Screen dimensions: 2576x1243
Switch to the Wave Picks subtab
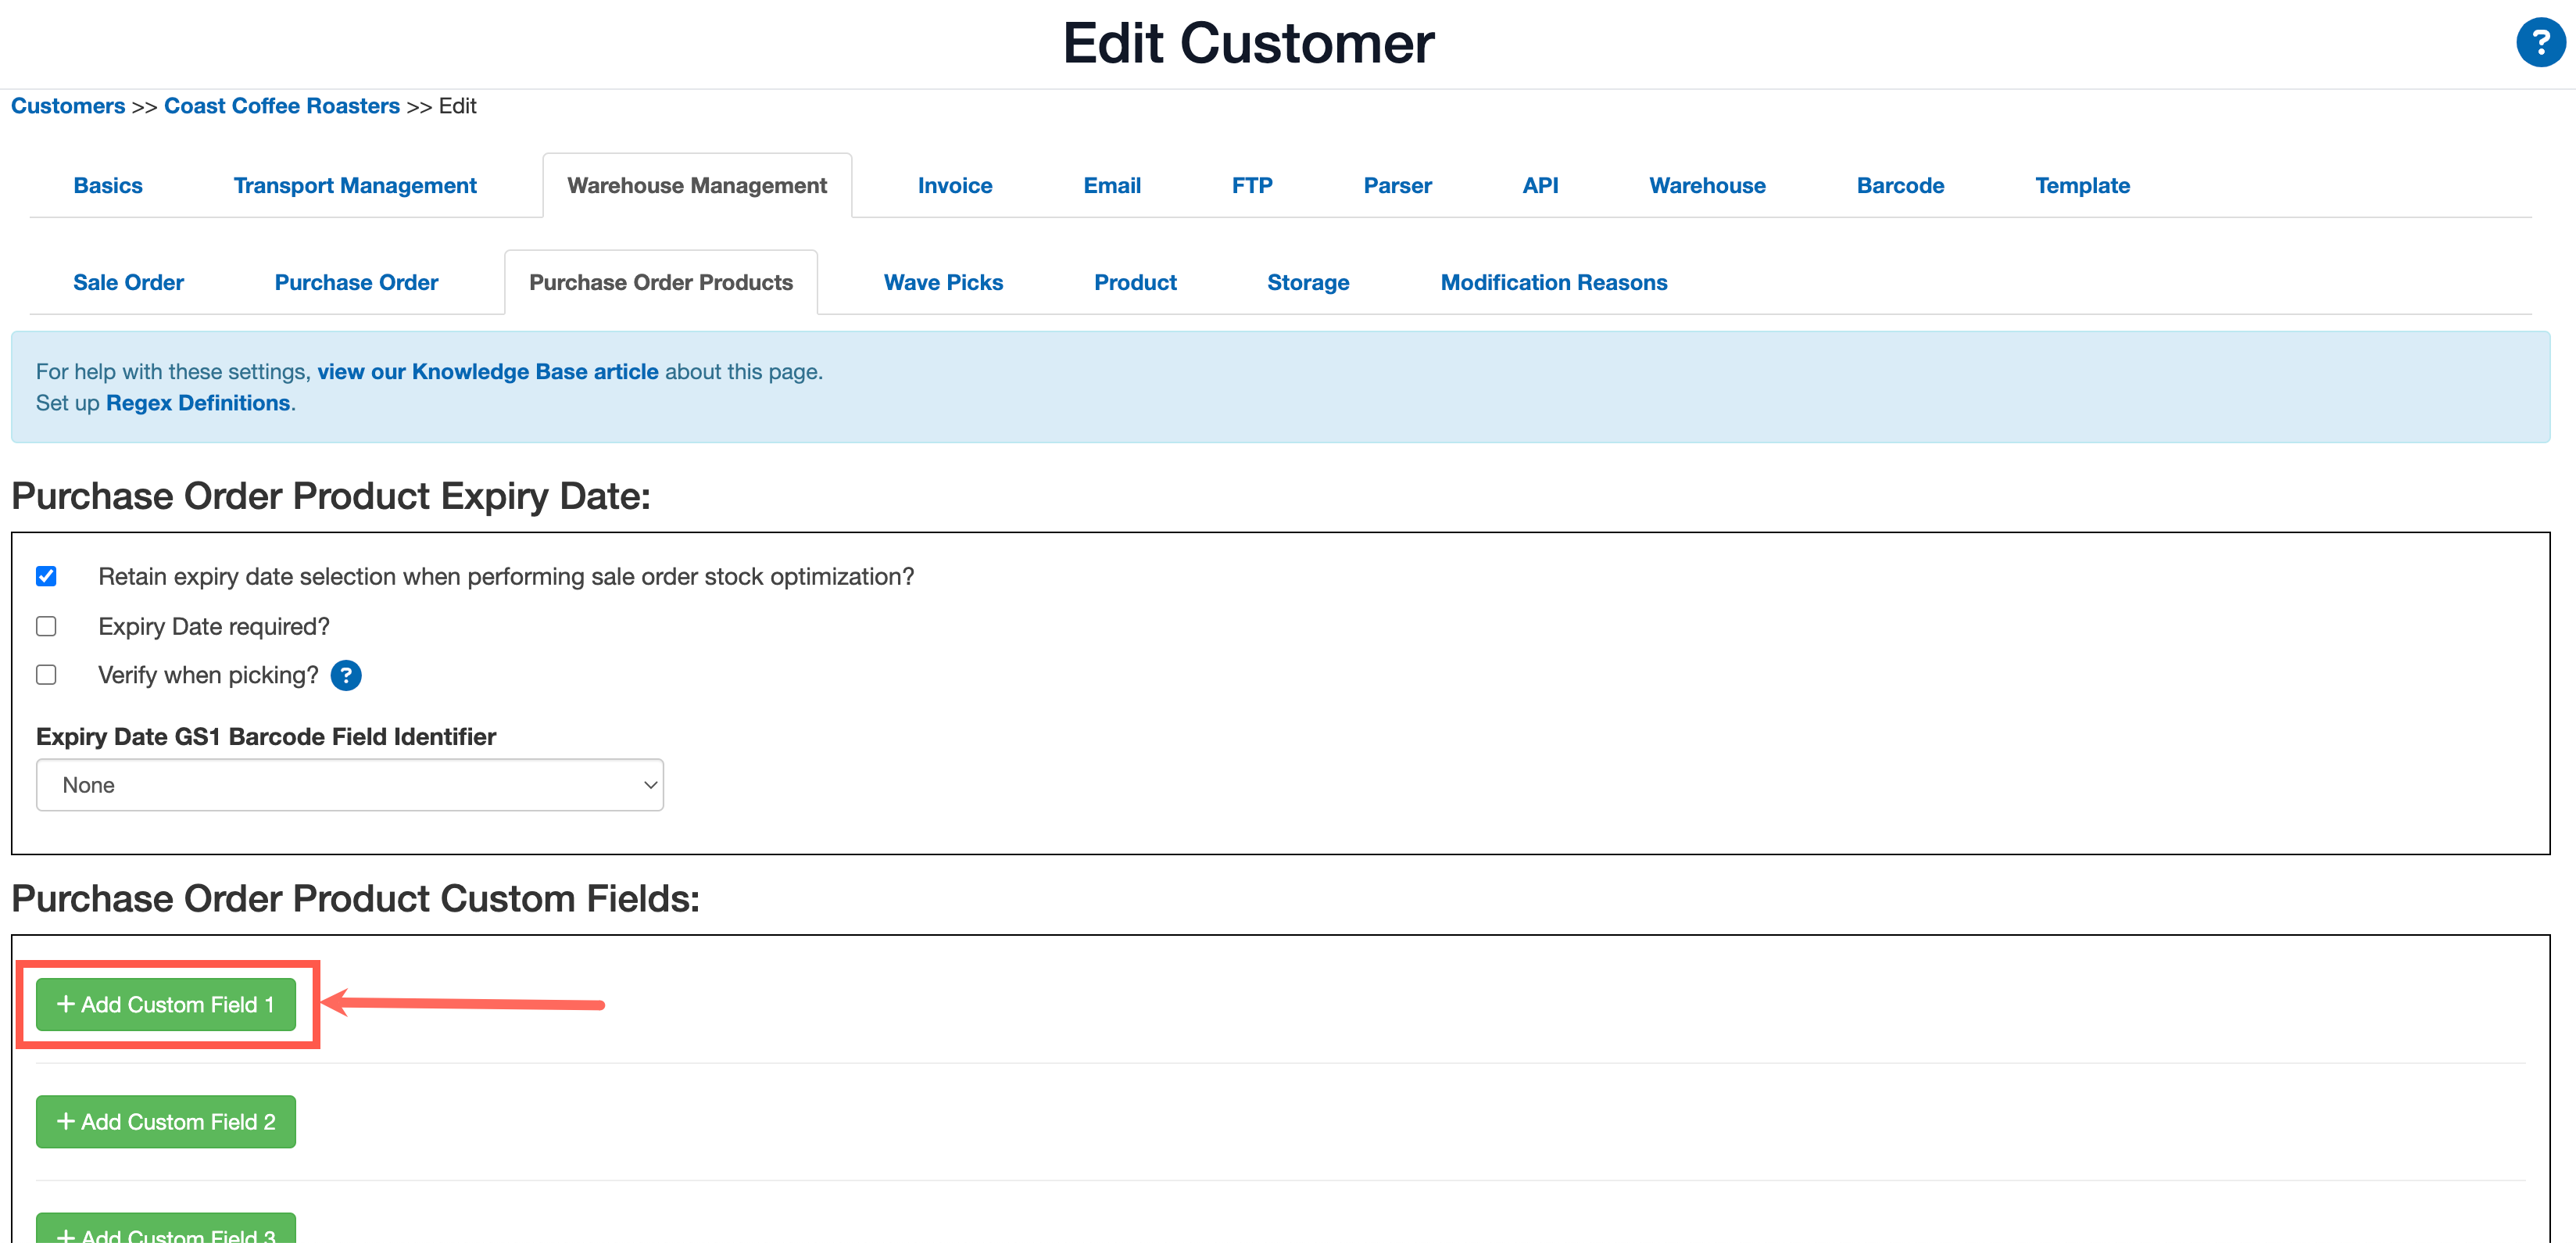point(942,282)
